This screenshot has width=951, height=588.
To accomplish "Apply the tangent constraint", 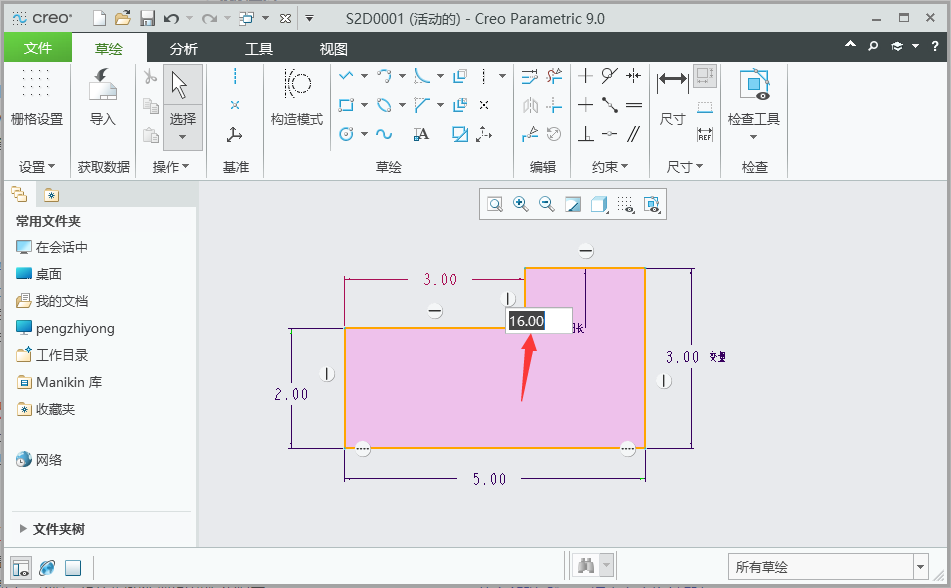I will 610,76.
